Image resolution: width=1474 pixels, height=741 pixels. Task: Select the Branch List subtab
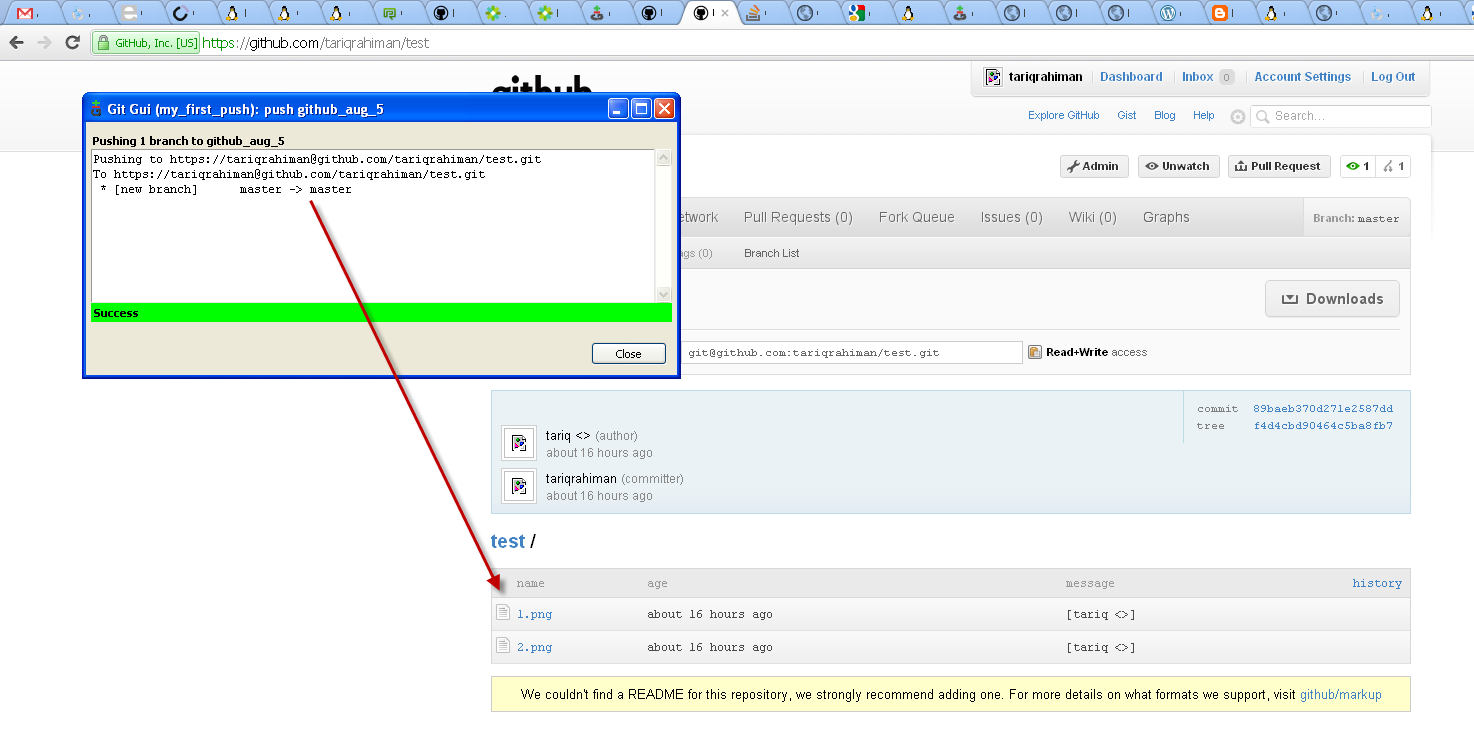pyautogui.click(x=771, y=253)
